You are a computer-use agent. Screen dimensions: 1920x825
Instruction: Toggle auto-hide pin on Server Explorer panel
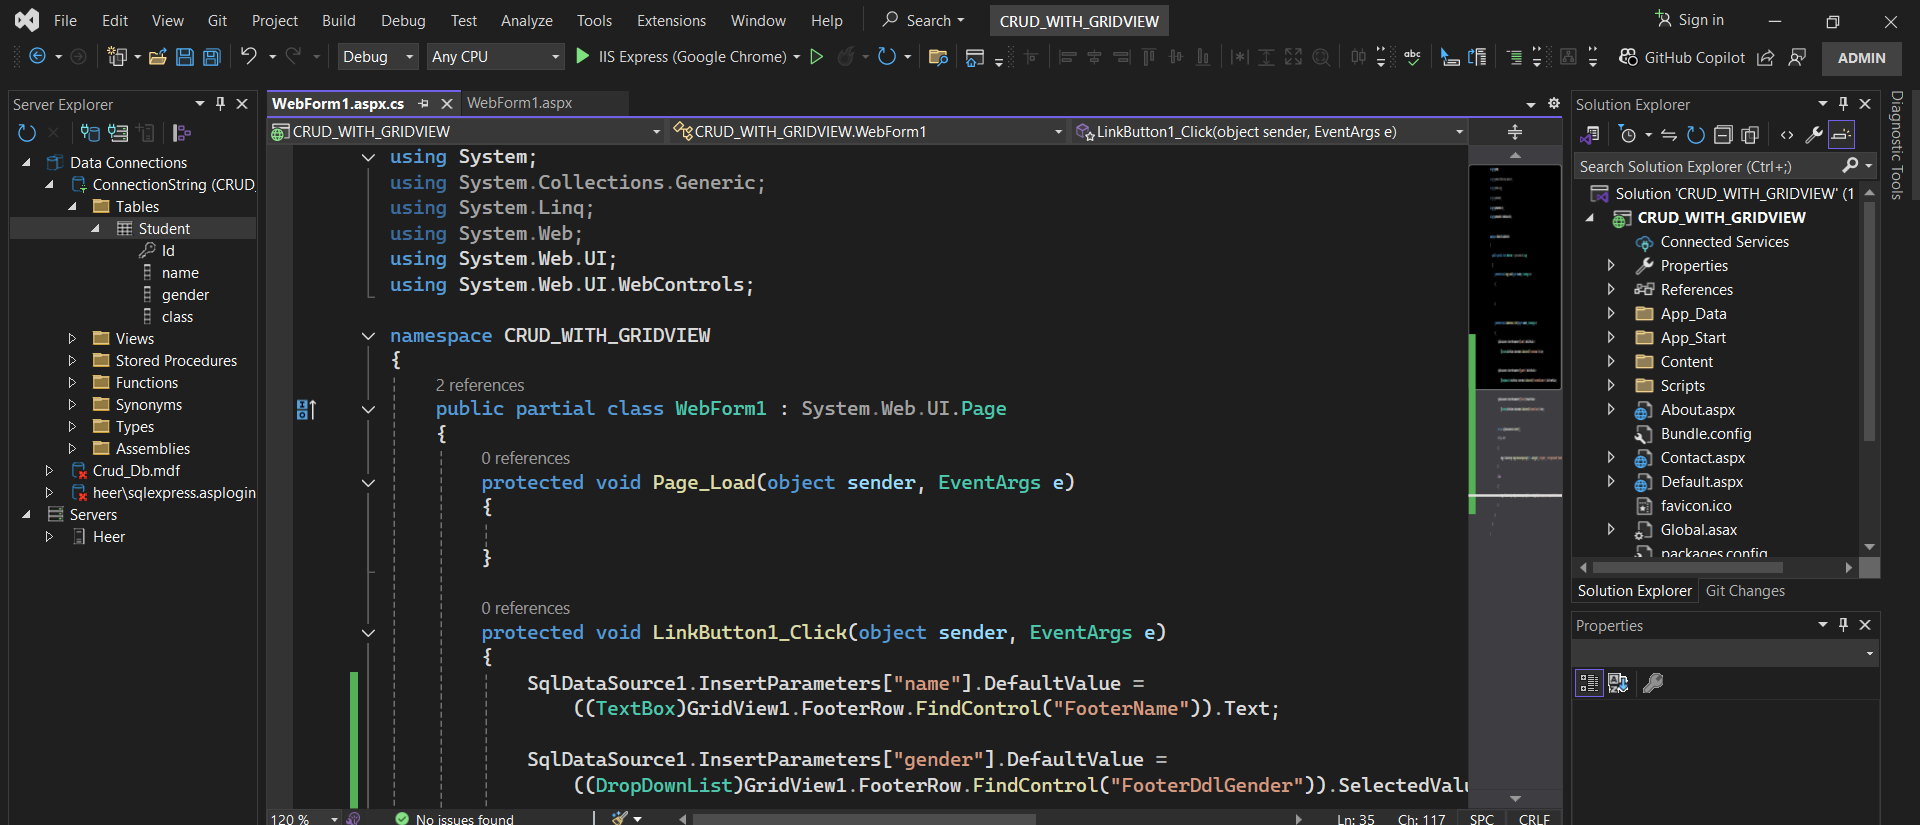coord(220,104)
